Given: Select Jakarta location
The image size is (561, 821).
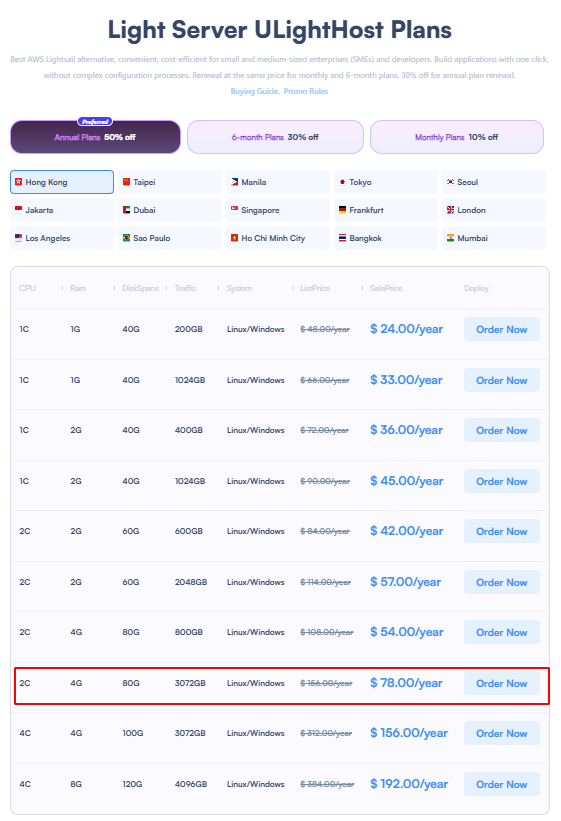Looking at the screenshot, I should tap(62, 210).
